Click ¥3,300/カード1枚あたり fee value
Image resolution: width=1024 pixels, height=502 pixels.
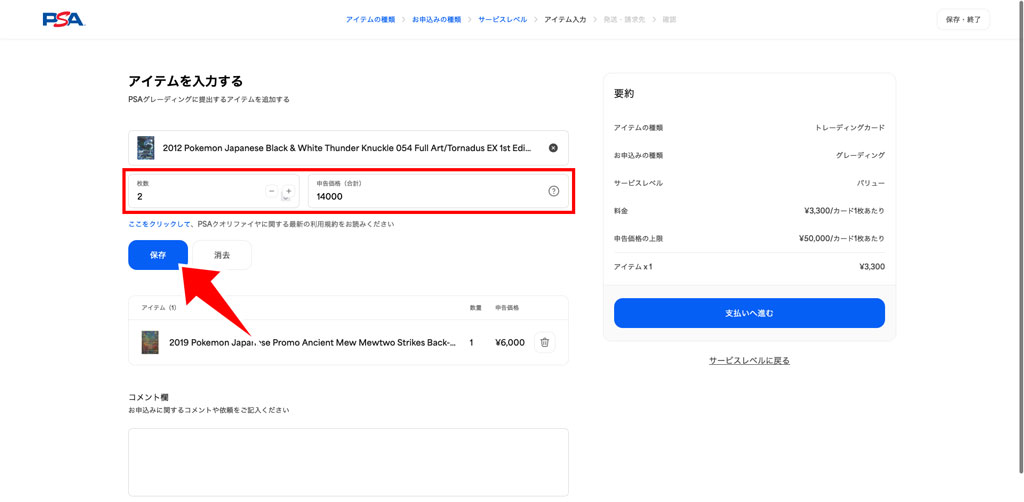842,211
